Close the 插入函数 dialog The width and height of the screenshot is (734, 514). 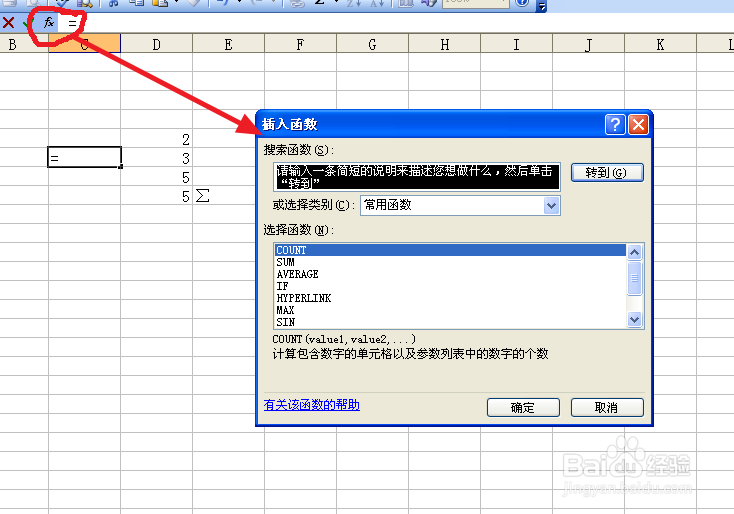pos(638,125)
